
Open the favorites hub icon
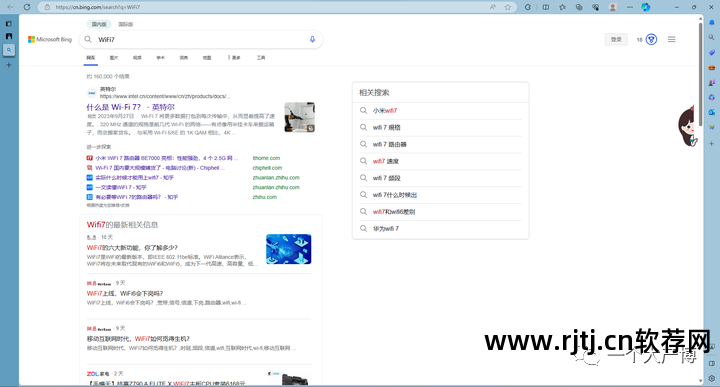click(x=562, y=7)
